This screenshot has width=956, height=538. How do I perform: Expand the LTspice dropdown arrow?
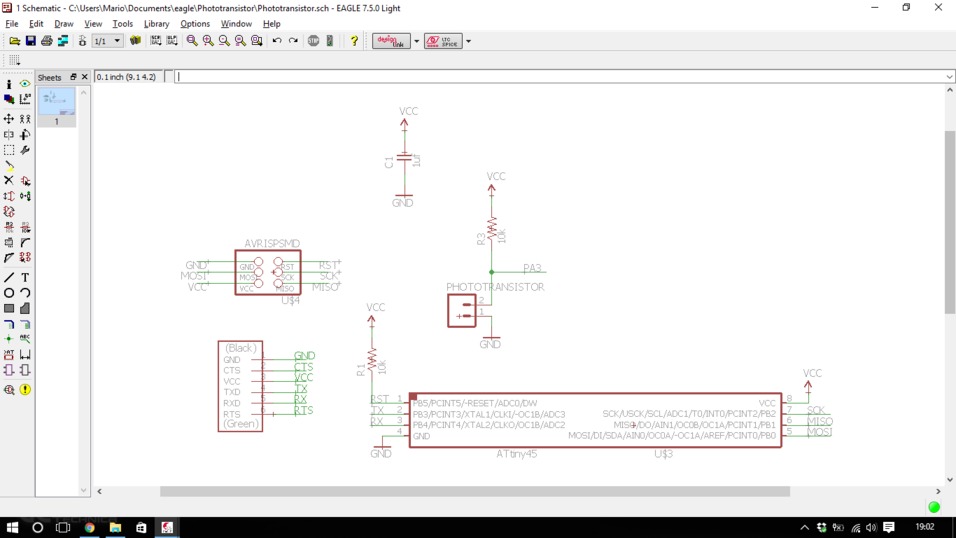click(x=468, y=41)
